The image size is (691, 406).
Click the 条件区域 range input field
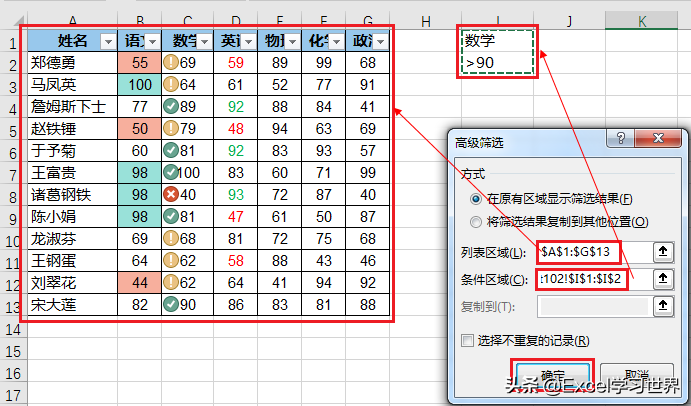pyautogui.click(x=593, y=279)
